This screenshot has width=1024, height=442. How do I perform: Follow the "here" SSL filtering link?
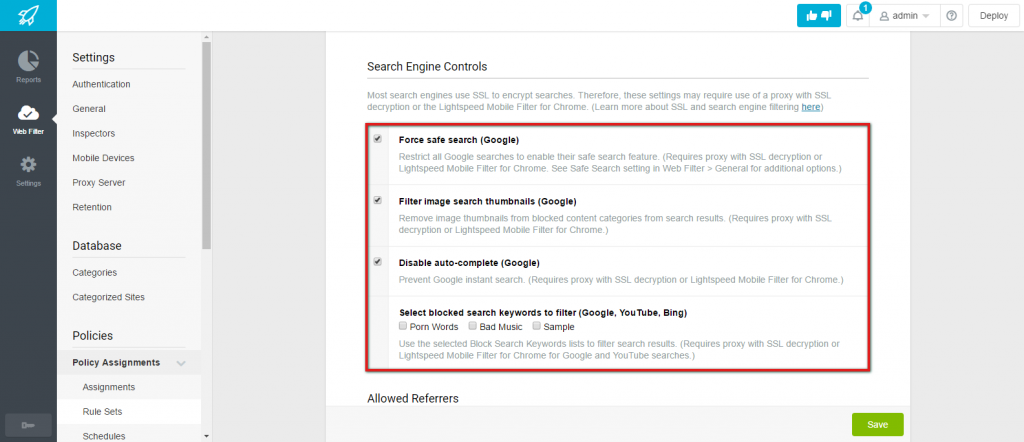pyautogui.click(x=810, y=106)
